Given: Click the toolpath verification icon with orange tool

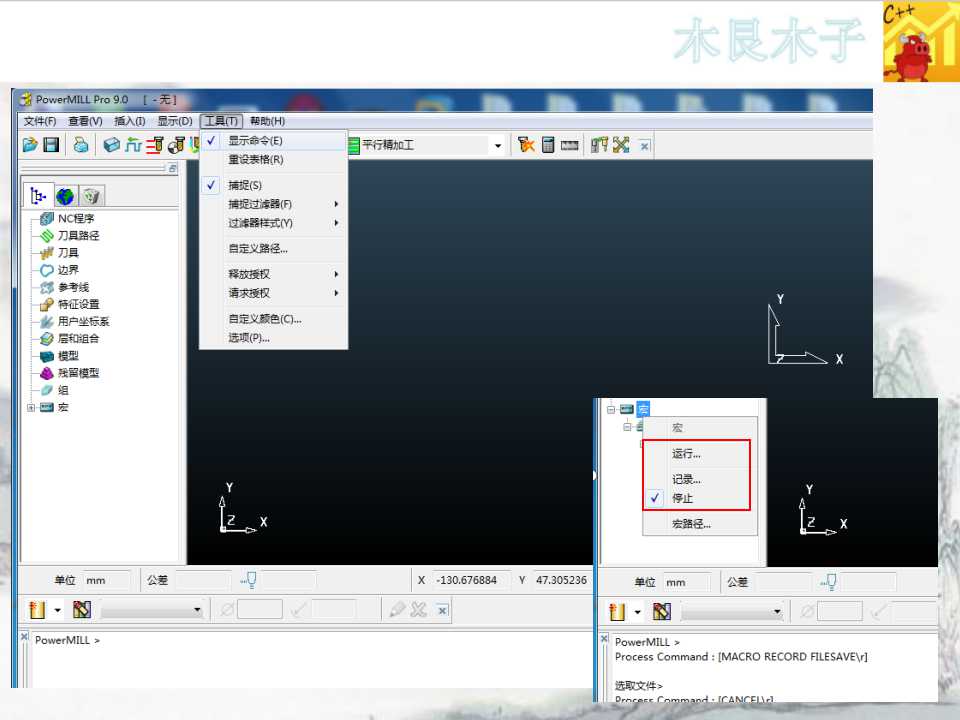Looking at the screenshot, I should 526,145.
